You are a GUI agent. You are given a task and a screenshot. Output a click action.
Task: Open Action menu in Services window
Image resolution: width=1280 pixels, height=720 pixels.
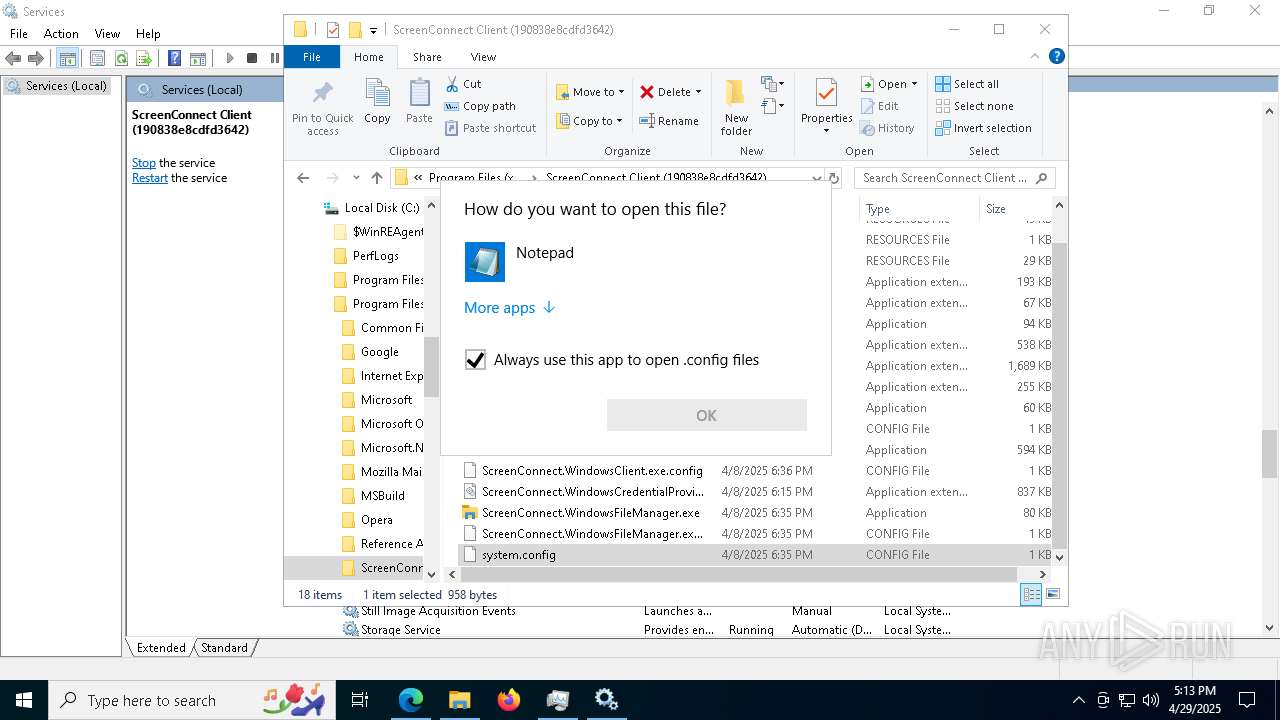[x=61, y=34]
